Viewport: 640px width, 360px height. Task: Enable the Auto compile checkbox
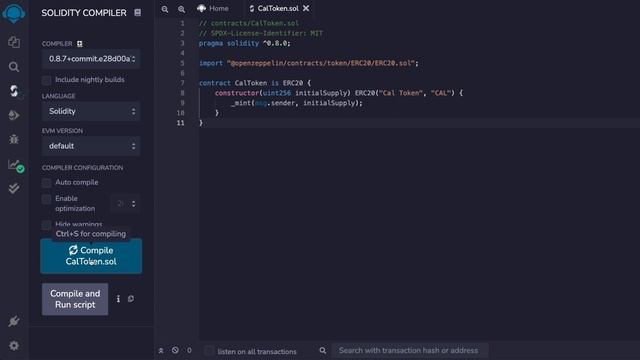click(x=47, y=182)
